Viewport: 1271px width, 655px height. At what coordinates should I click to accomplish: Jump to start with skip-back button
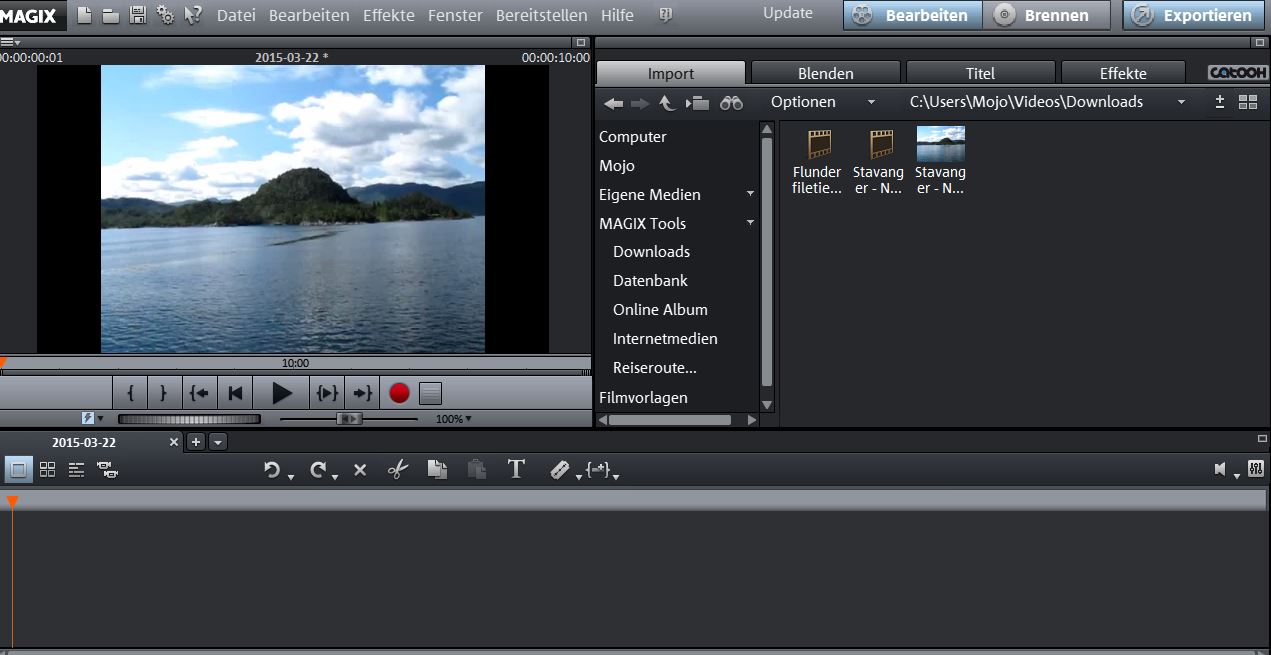[x=236, y=393]
